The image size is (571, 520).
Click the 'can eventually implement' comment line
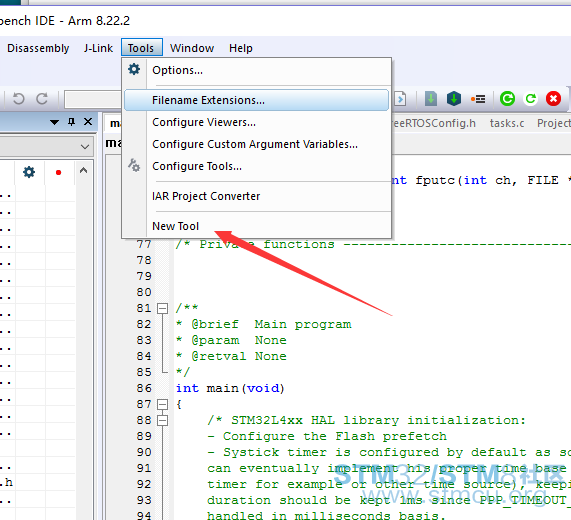386,468
